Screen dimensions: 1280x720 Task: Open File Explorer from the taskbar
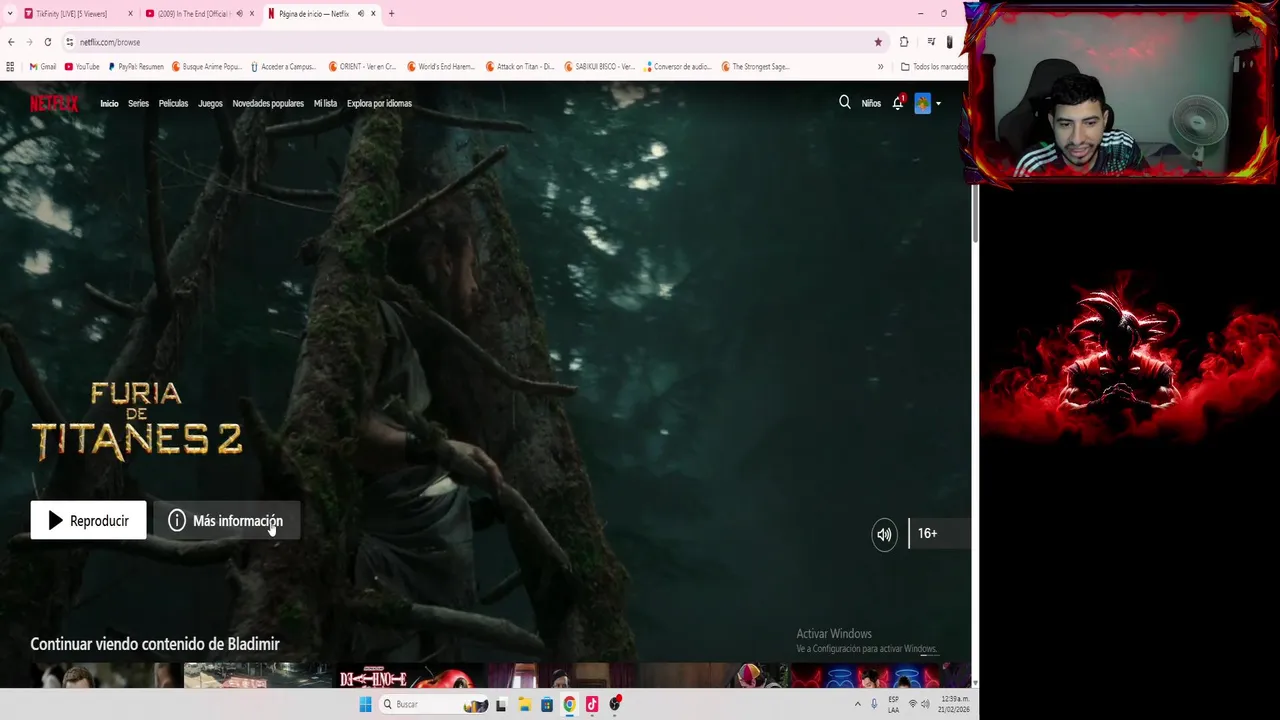click(x=524, y=704)
